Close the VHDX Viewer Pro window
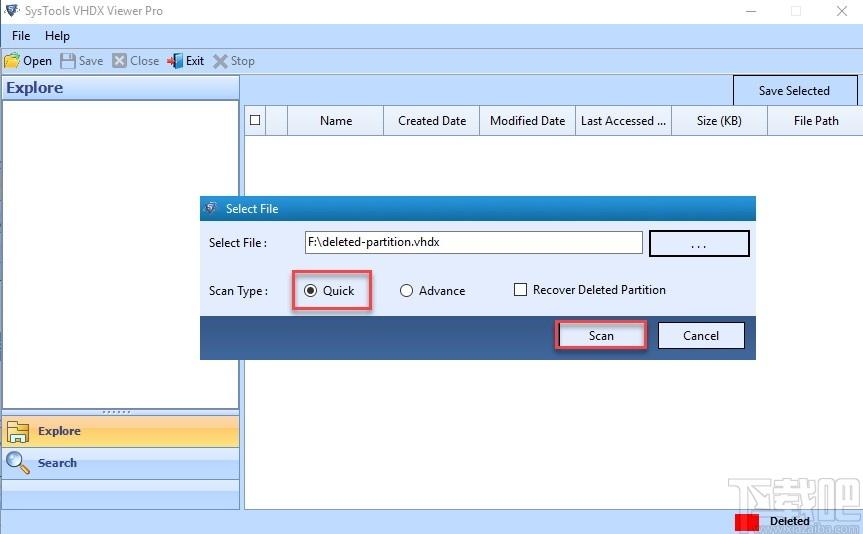This screenshot has width=863, height=534. coord(842,11)
